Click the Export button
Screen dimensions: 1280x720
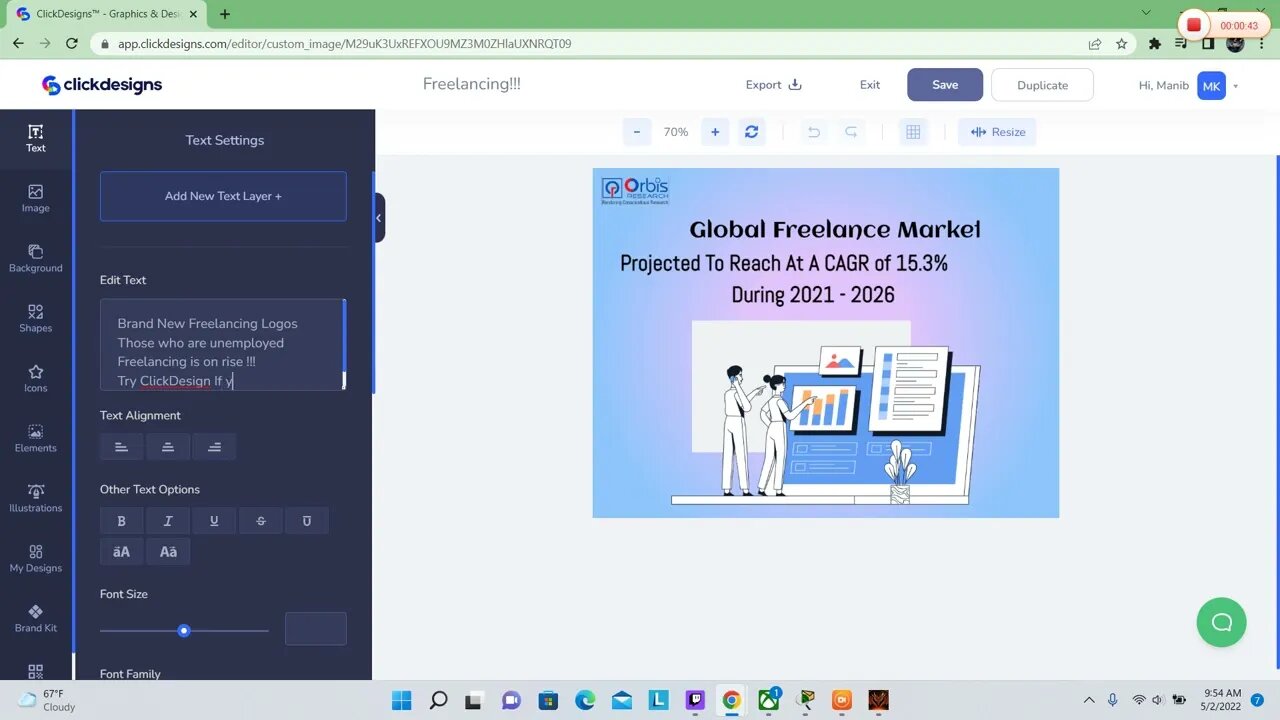tap(774, 85)
